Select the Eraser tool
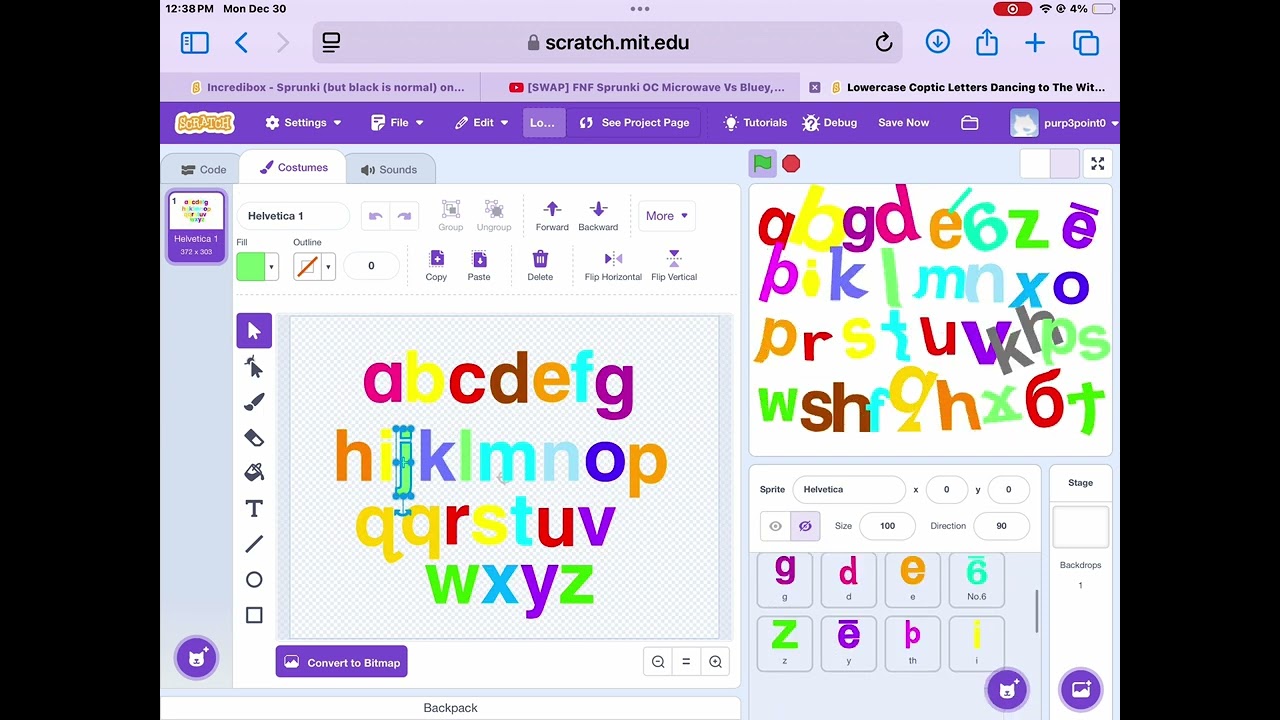This screenshot has width=1280, height=720. click(254, 438)
